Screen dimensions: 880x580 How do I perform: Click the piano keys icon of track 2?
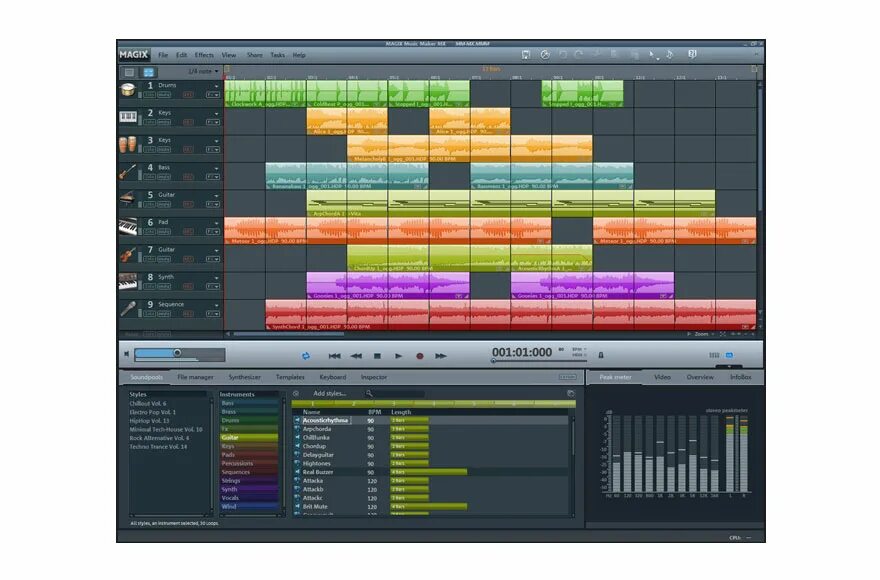pos(128,117)
